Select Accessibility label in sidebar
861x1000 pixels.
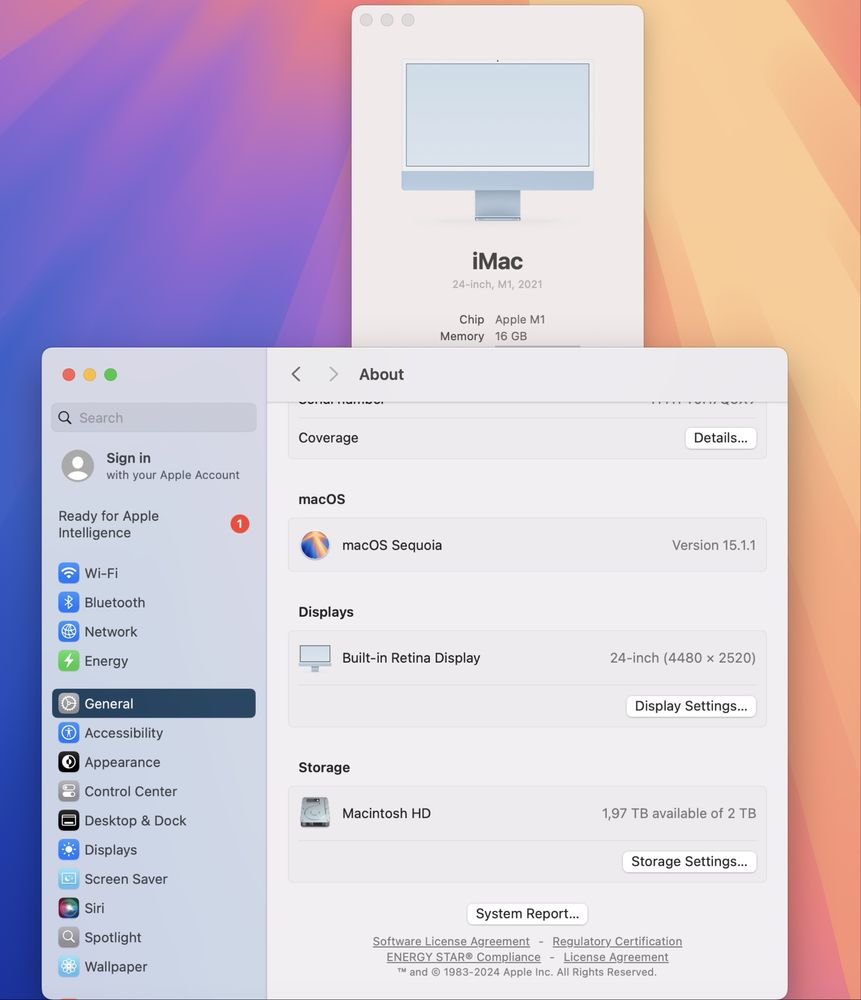click(x=124, y=733)
